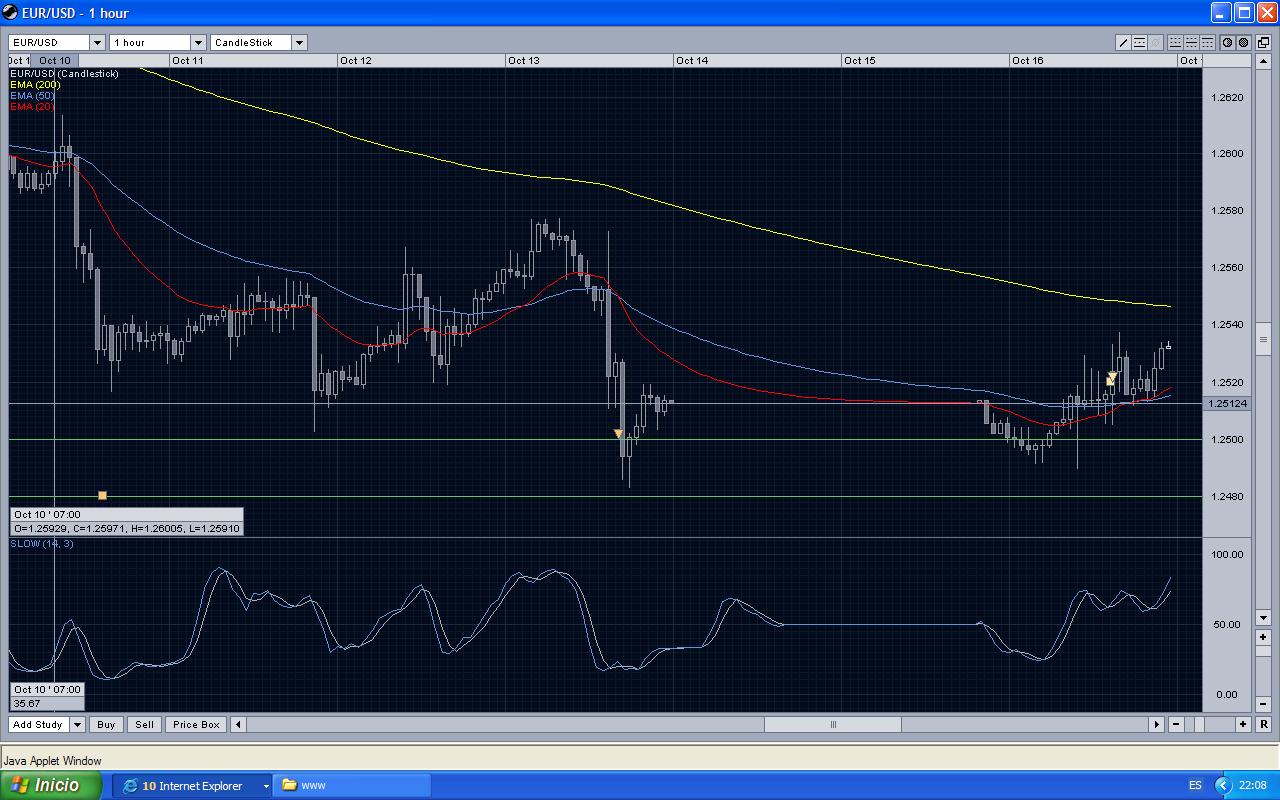Switch to the www folder taskbar item
The height and width of the screenshot is (800, 1280).
coord(352,786)
